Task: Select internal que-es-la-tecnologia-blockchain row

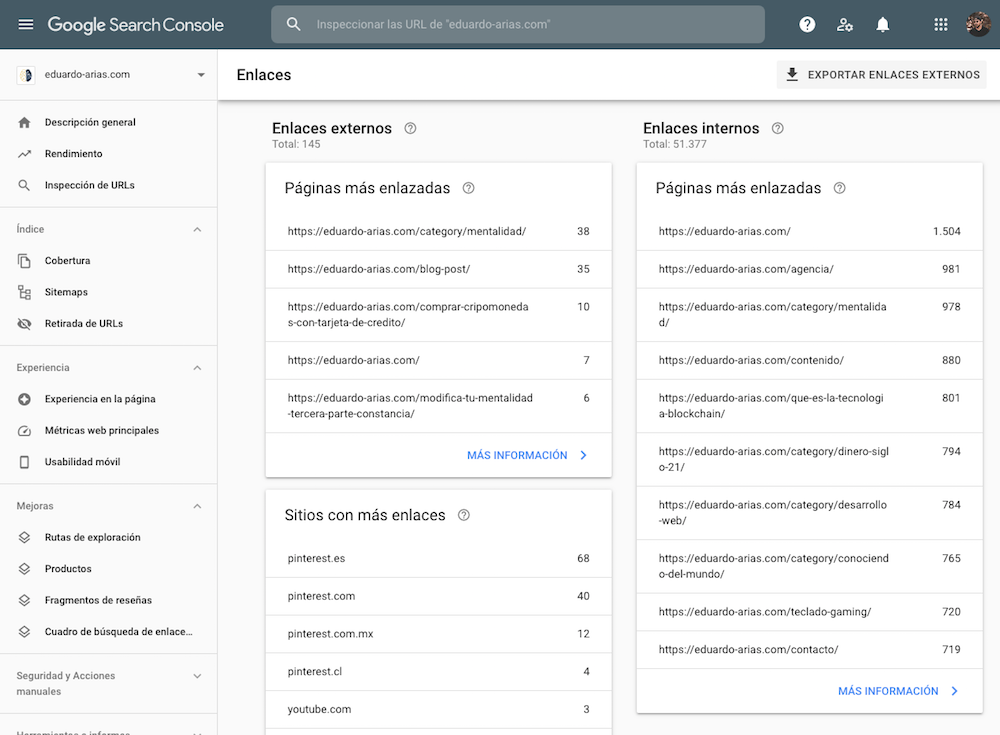Action: tap(809, 406)
